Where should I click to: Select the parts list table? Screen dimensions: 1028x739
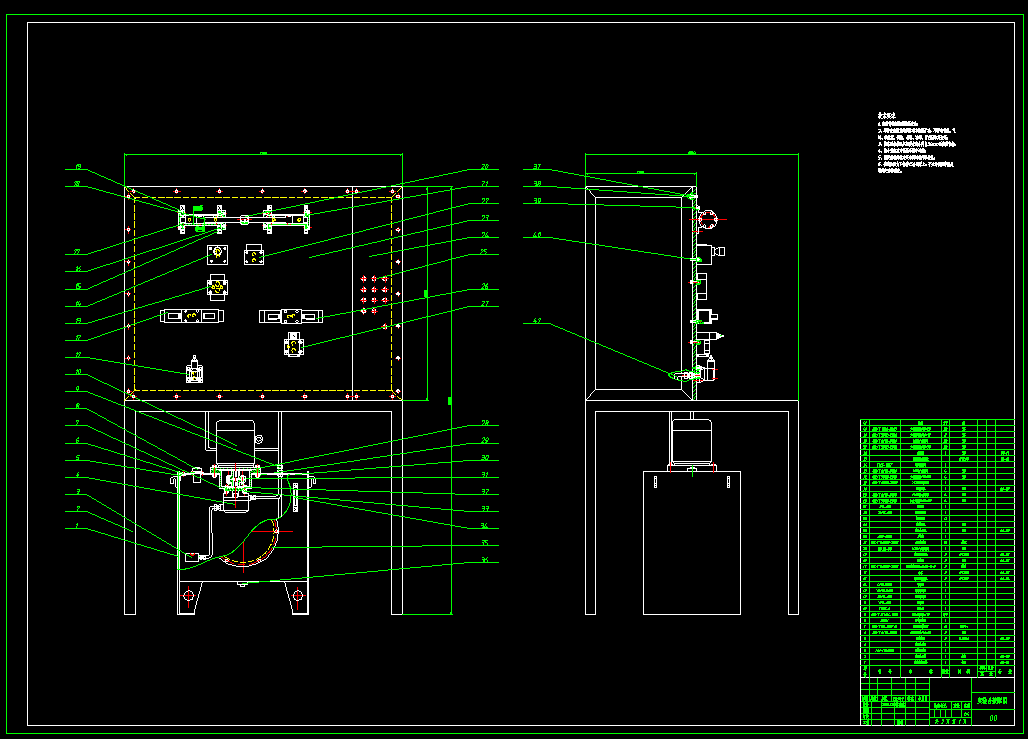click(x=937, y=548)
